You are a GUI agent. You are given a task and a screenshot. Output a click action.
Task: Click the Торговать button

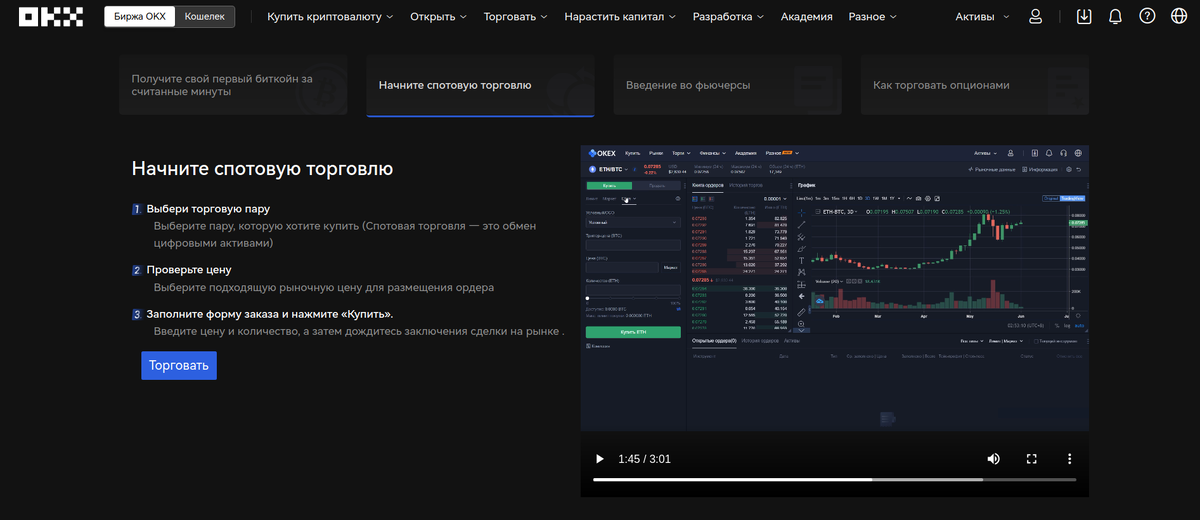(x=179, y=365)
